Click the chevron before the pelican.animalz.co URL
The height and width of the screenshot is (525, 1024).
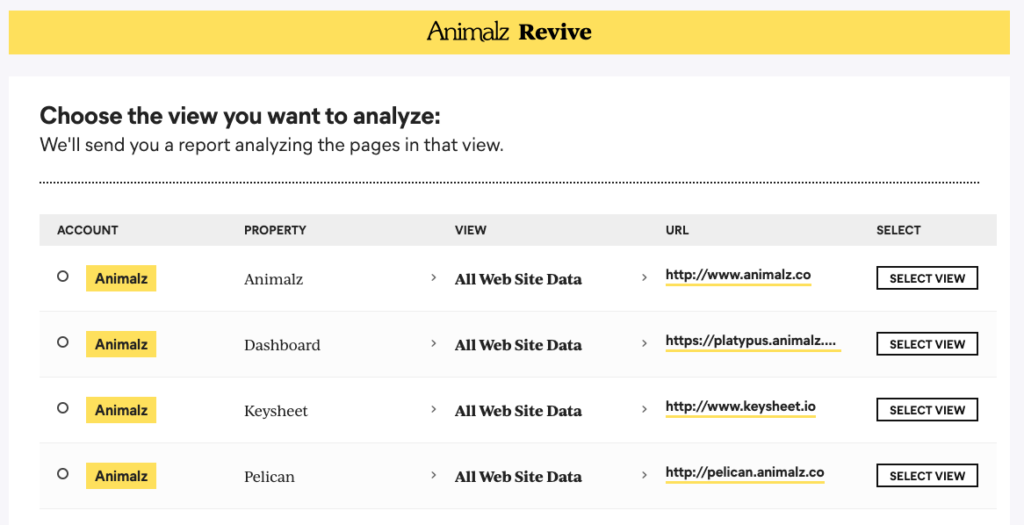coord(644,475)
